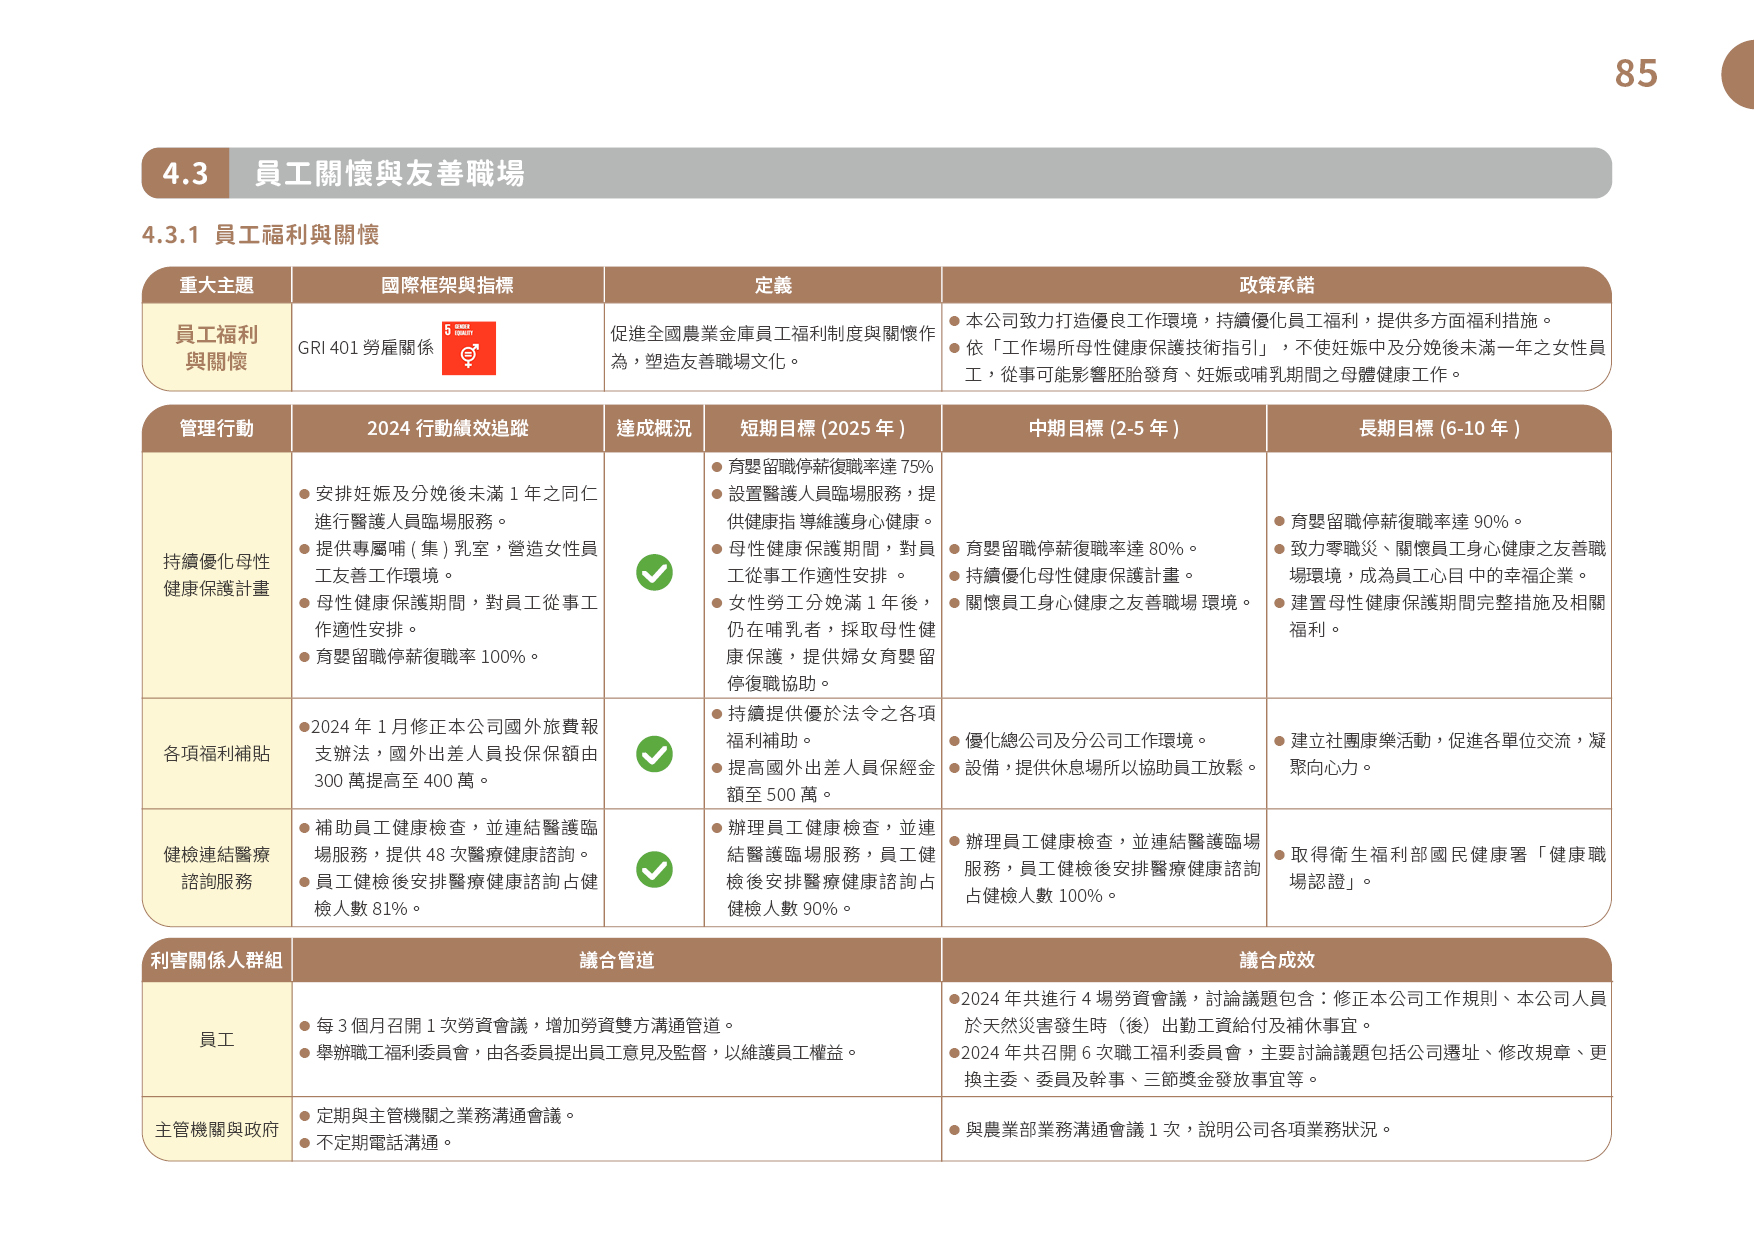Select the 長期目標 (6-10 年) header
The height and width of the screenshot is (1240, 1754).
pos(1438,429)
